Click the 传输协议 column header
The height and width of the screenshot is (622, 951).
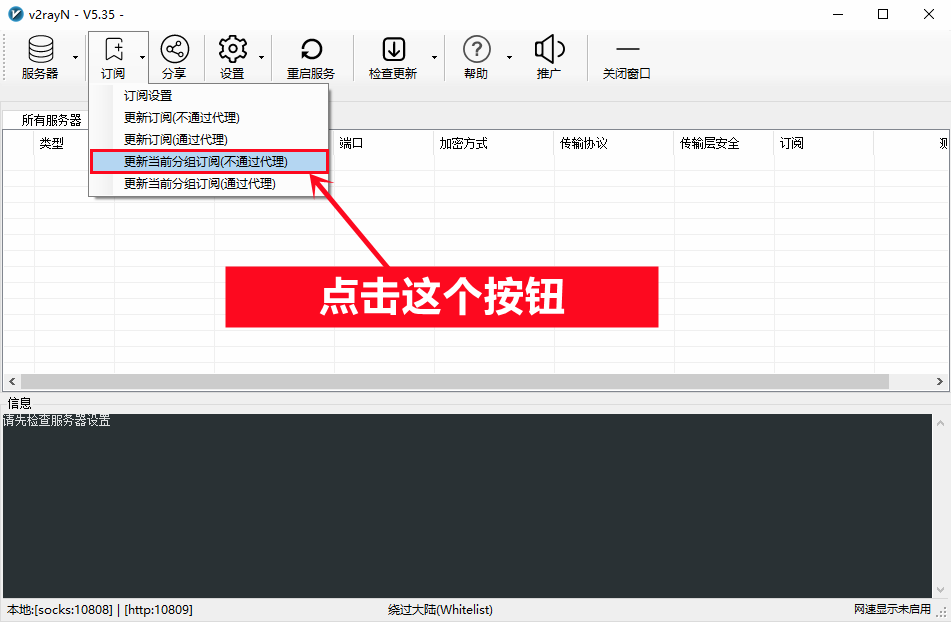click(584, 143)
